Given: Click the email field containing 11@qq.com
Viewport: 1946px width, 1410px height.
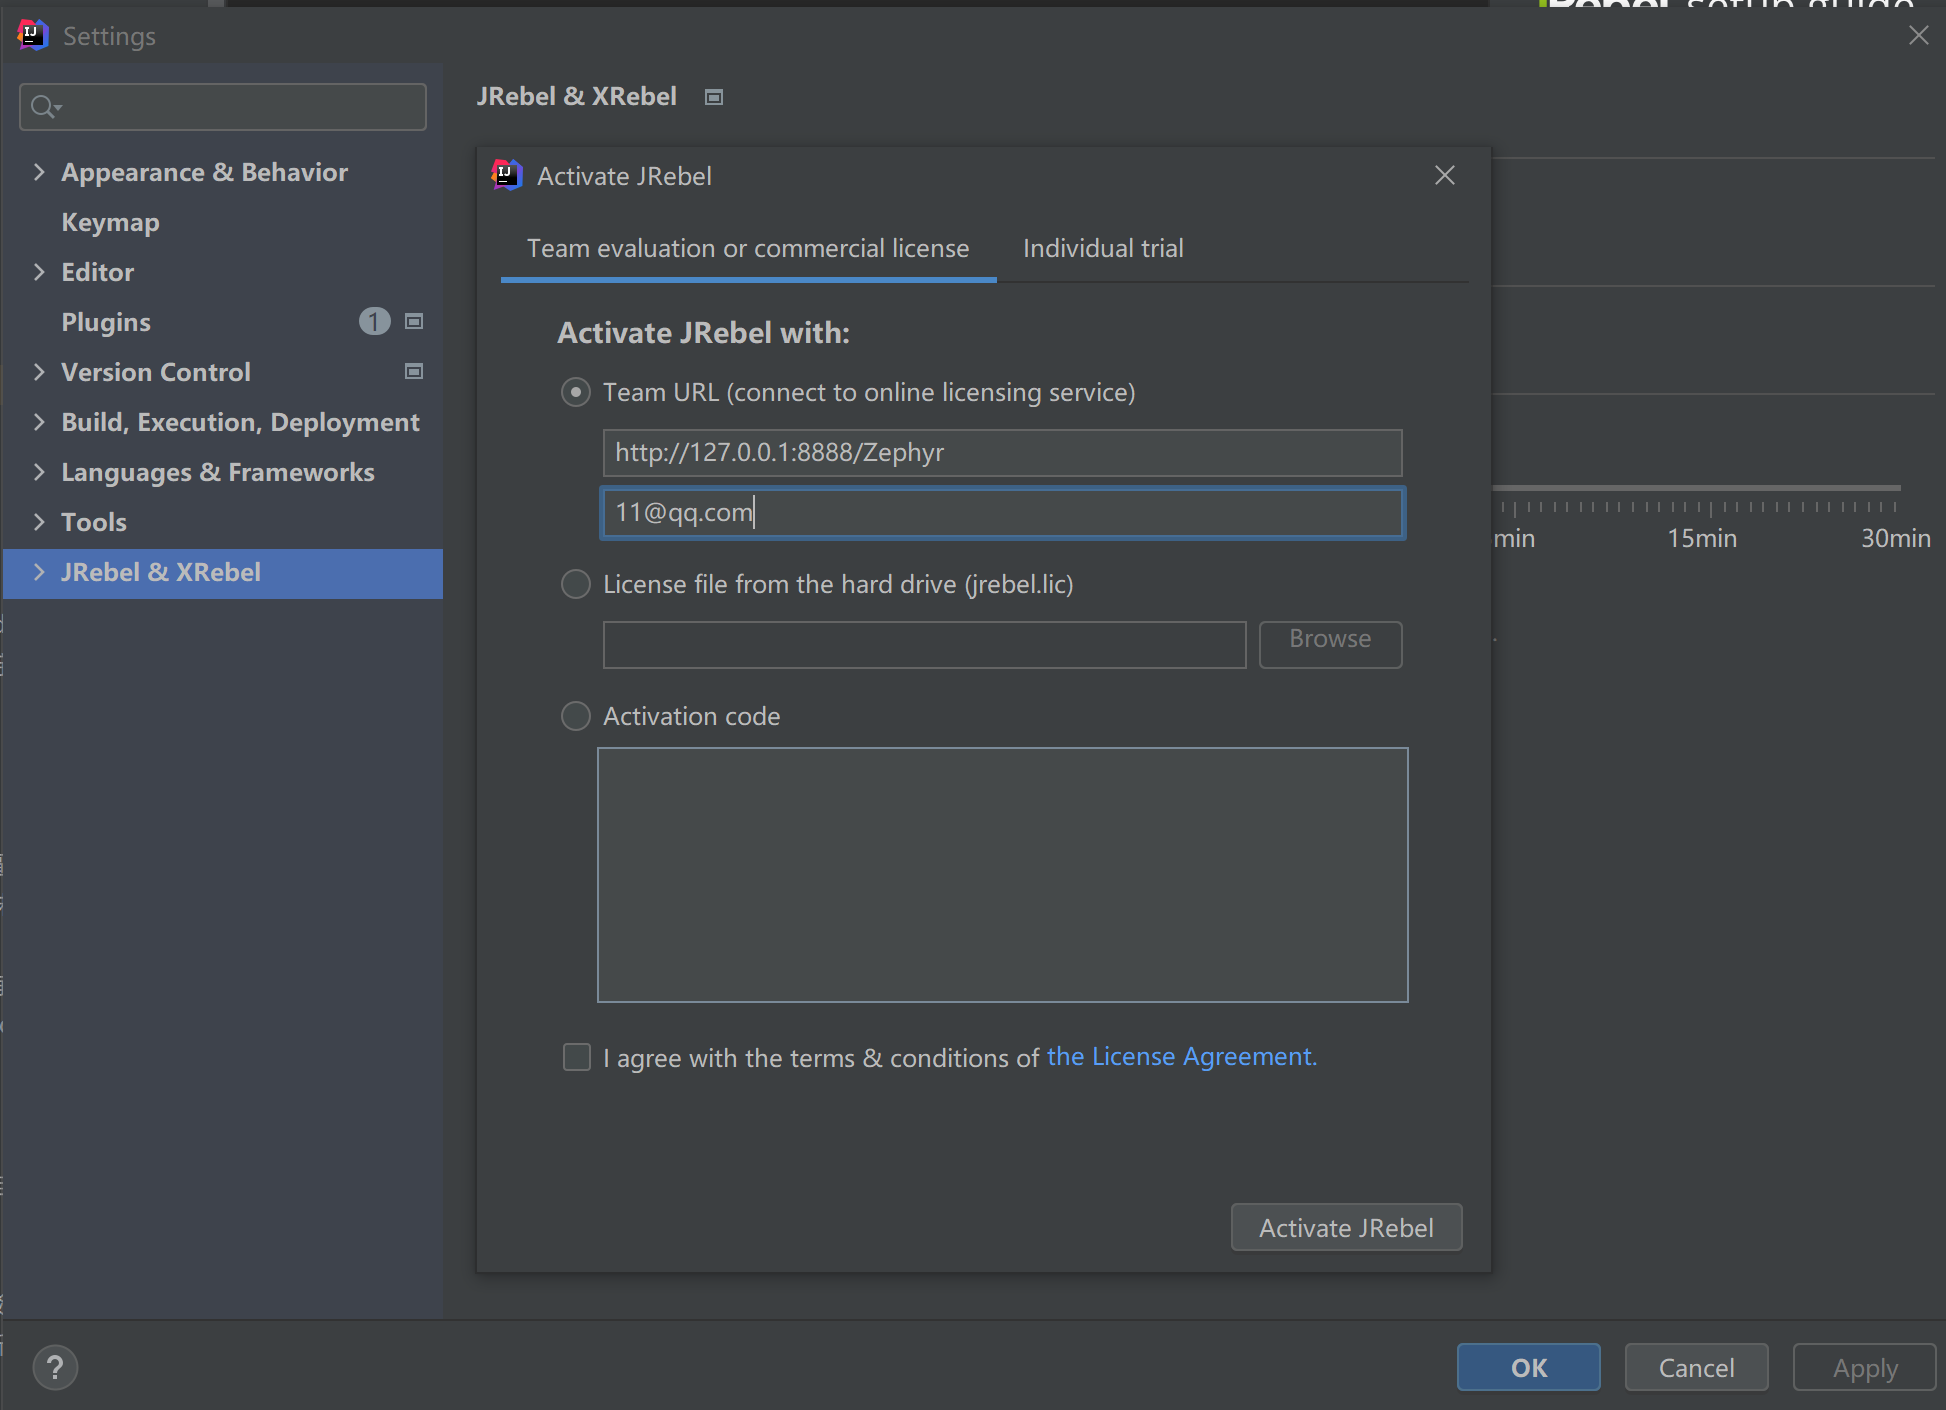Looking at the screenshot, I should click(x=1002, y=512).
